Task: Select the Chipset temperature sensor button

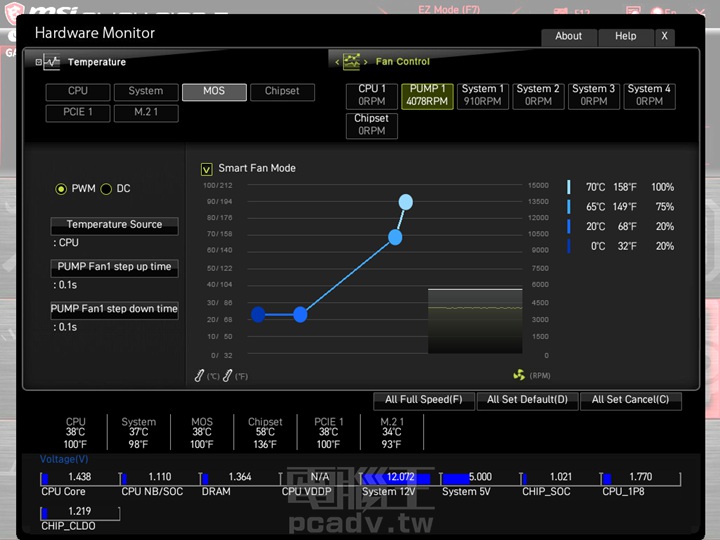Action: click(x=282, y=91)
